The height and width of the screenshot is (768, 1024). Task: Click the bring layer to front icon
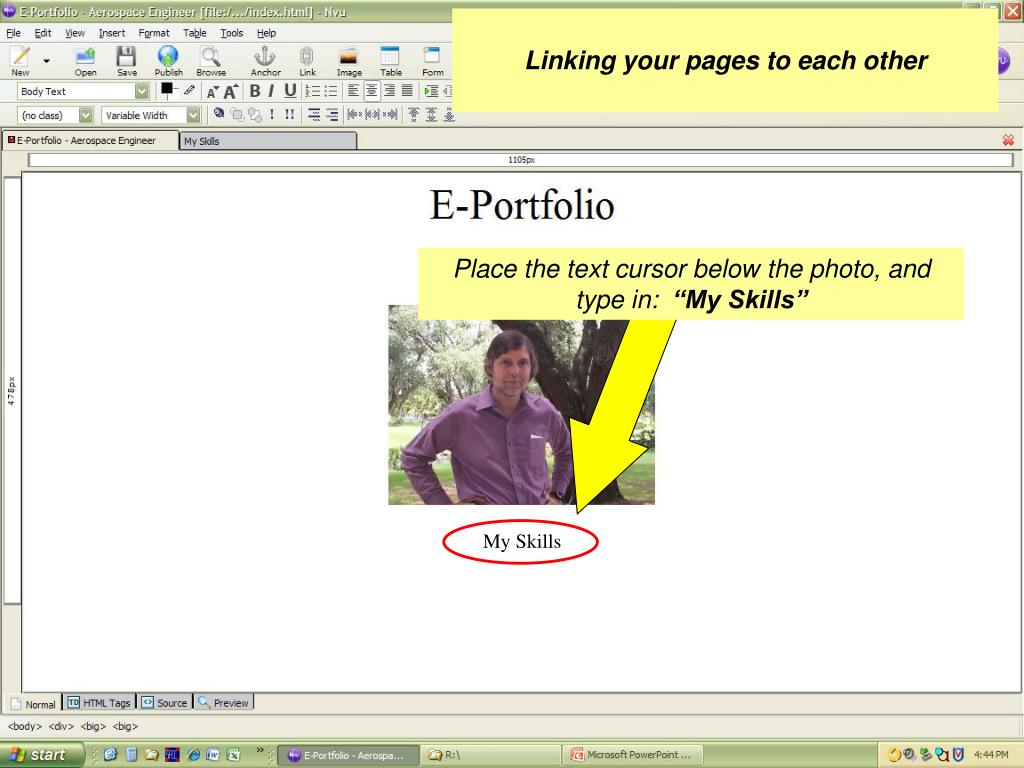click(237, 115)
